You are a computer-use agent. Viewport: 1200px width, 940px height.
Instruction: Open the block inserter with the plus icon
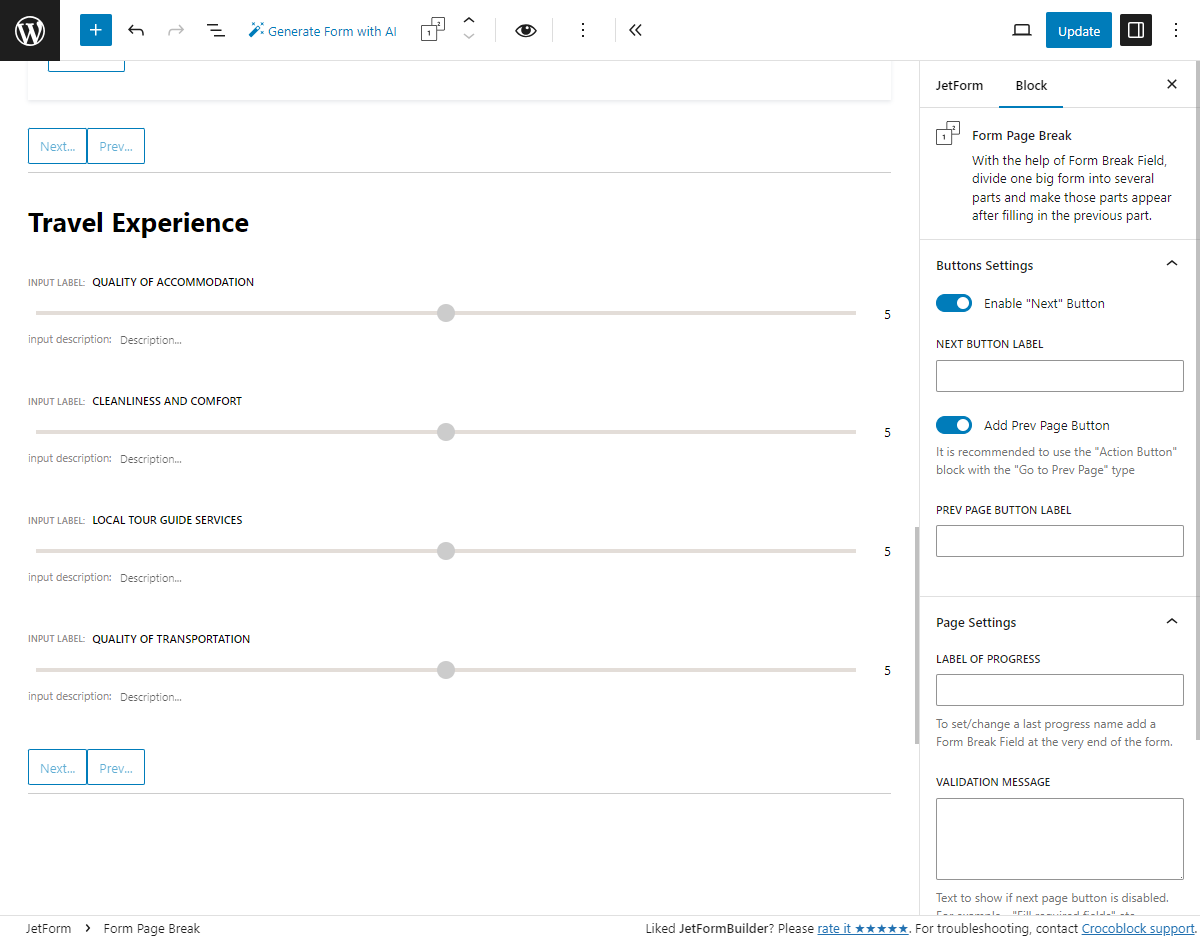(x=95, y=30)
